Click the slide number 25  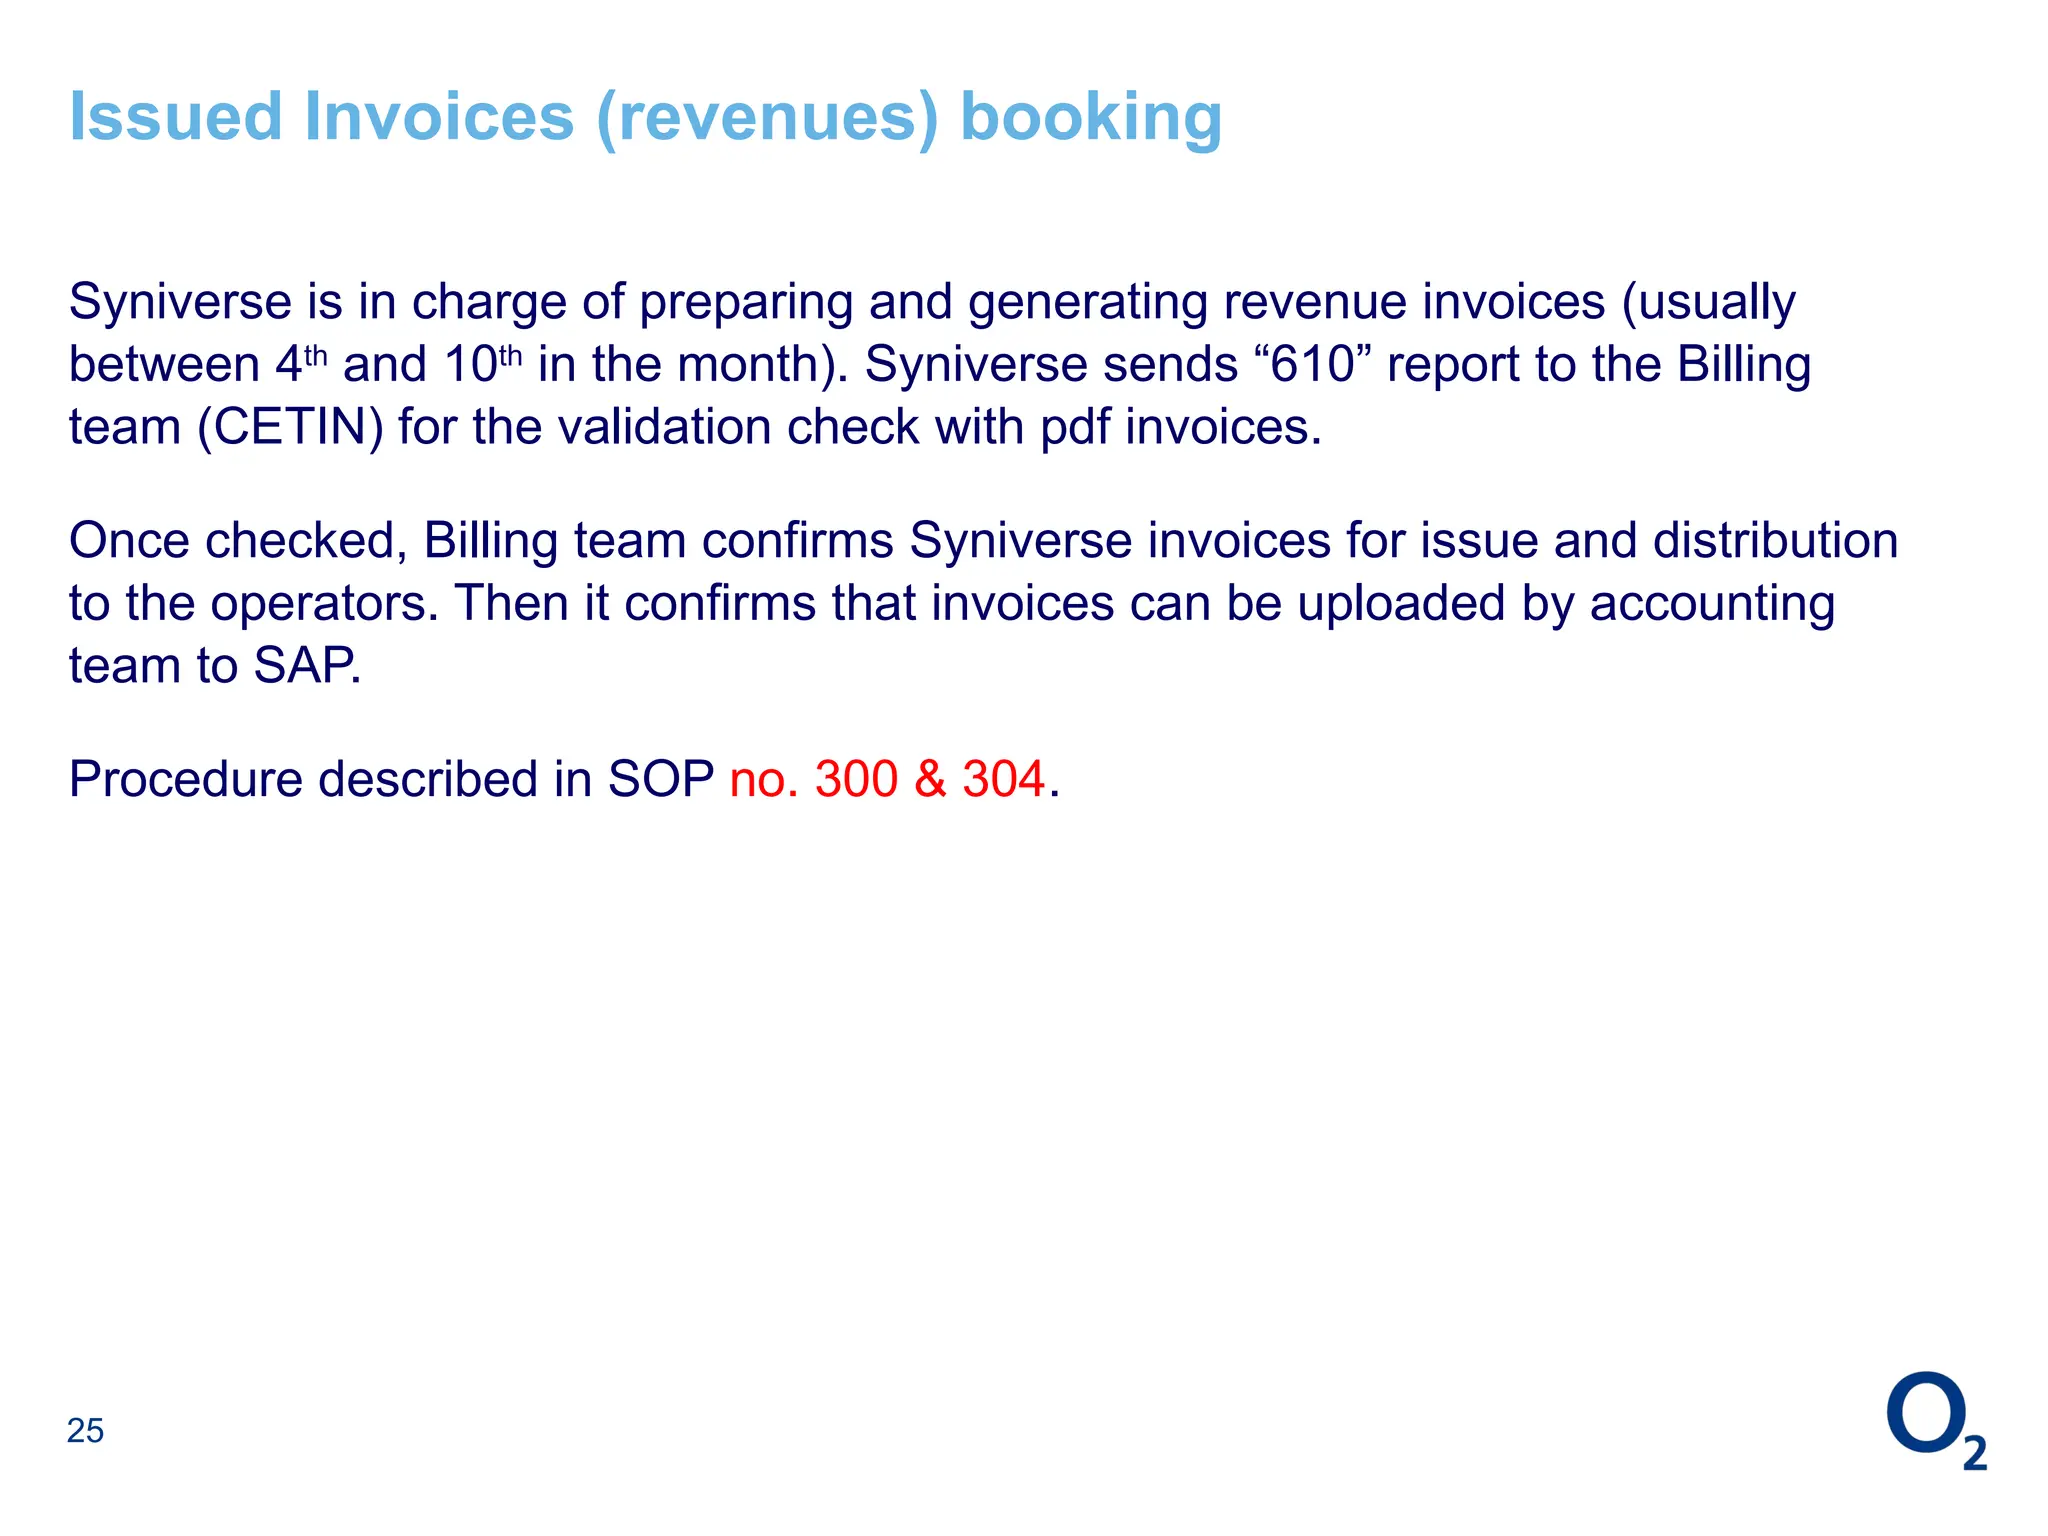[x=85, y=1431]
